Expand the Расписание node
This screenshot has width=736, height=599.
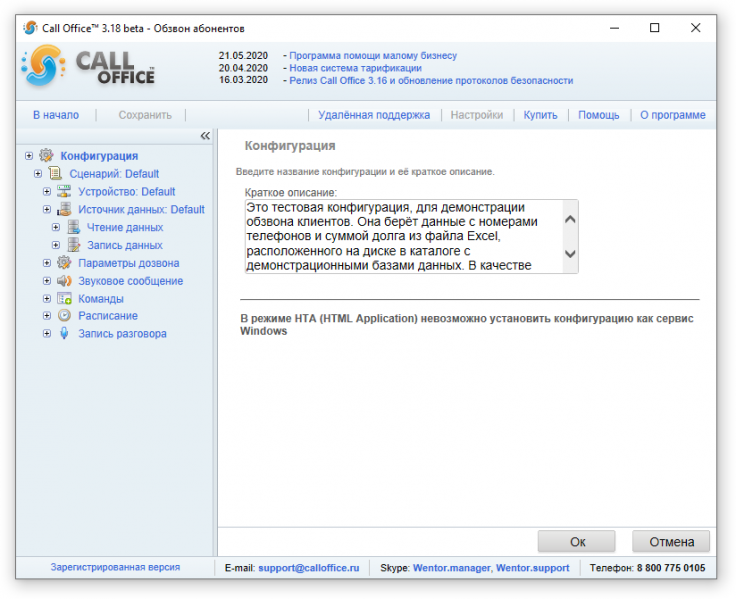[x=47, y=315]
